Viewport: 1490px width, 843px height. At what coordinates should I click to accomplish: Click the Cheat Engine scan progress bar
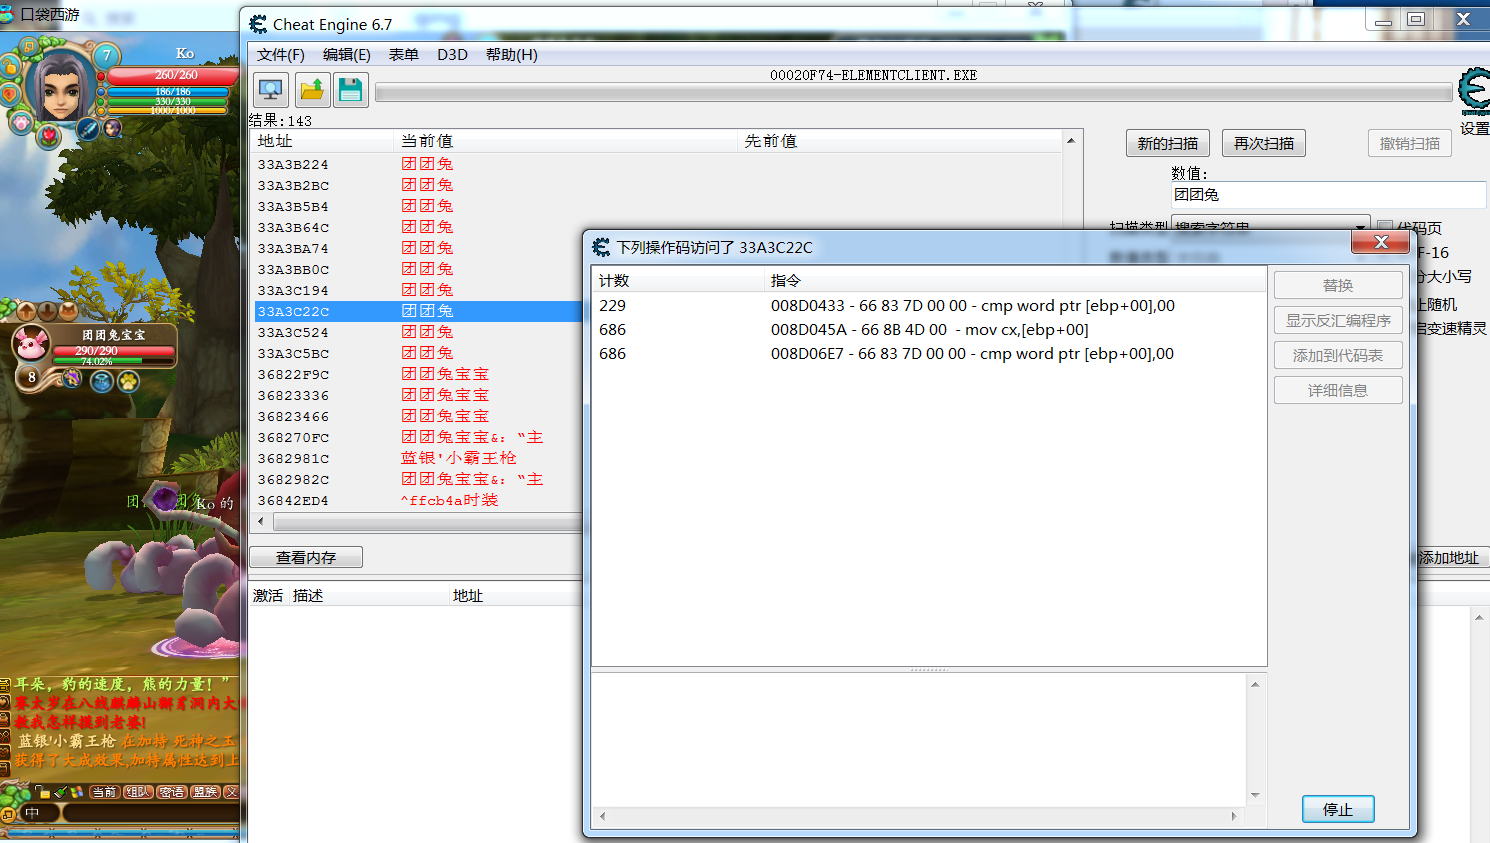pyautogui.click(x=913, y=93)
